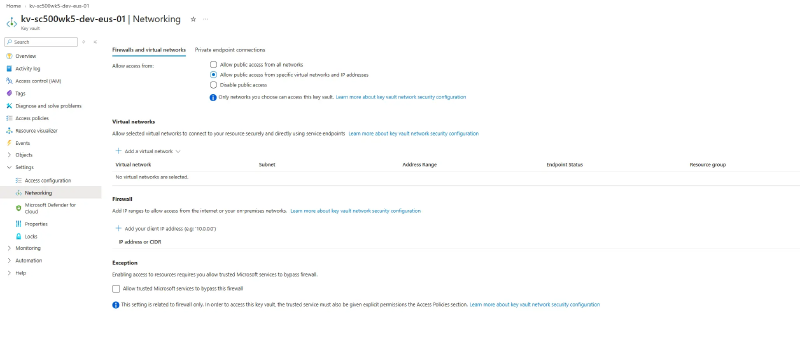Click kv-sc500wk5-dev-eus-01 breadcrumb link
This screenshot has height=361, width=800.
click(x=58, y=6)
